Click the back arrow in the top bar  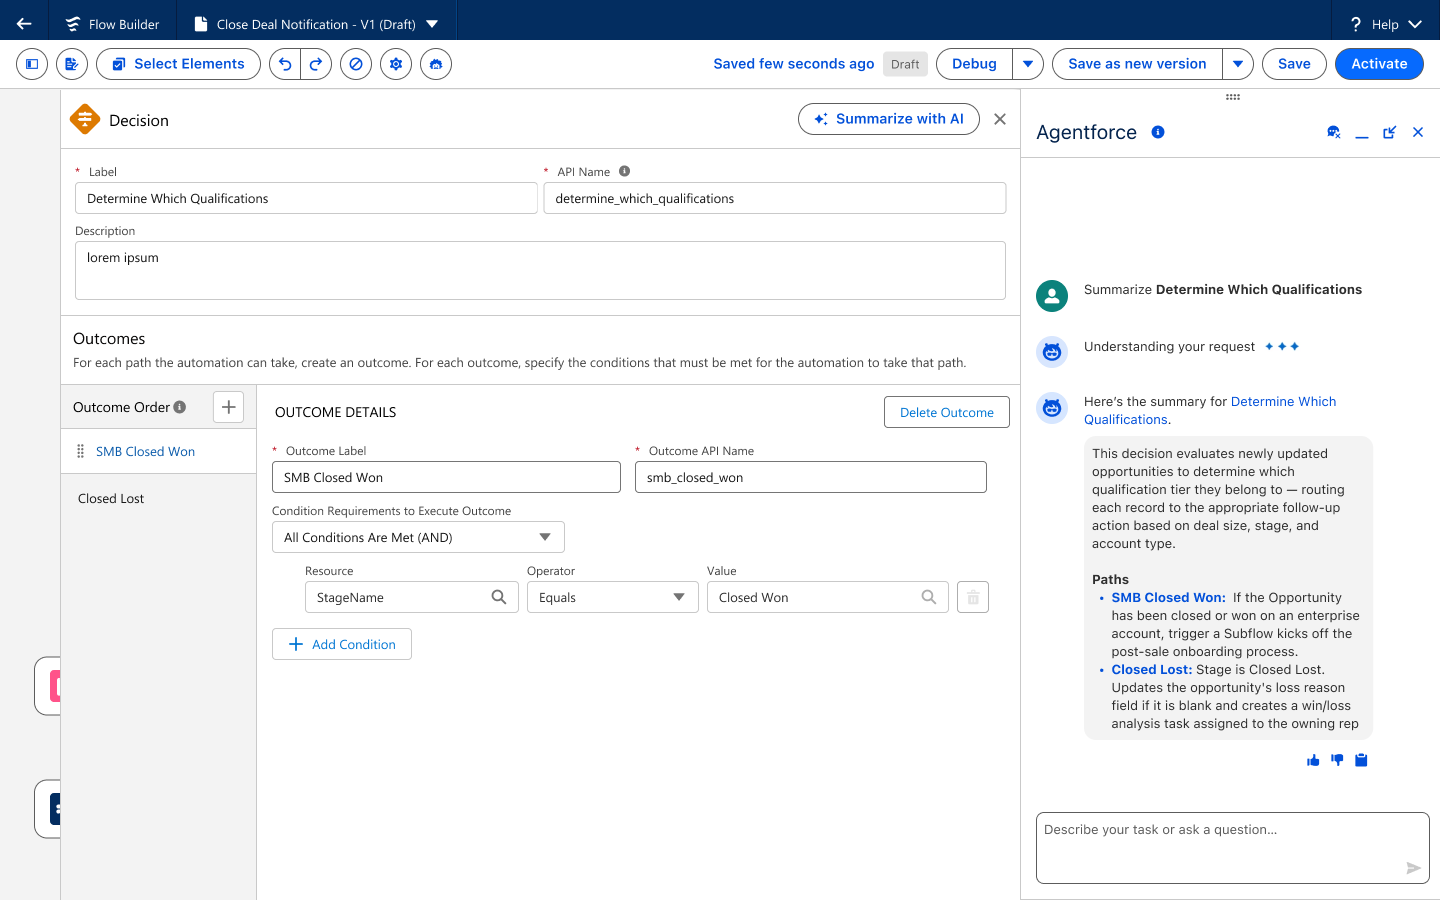24,24
